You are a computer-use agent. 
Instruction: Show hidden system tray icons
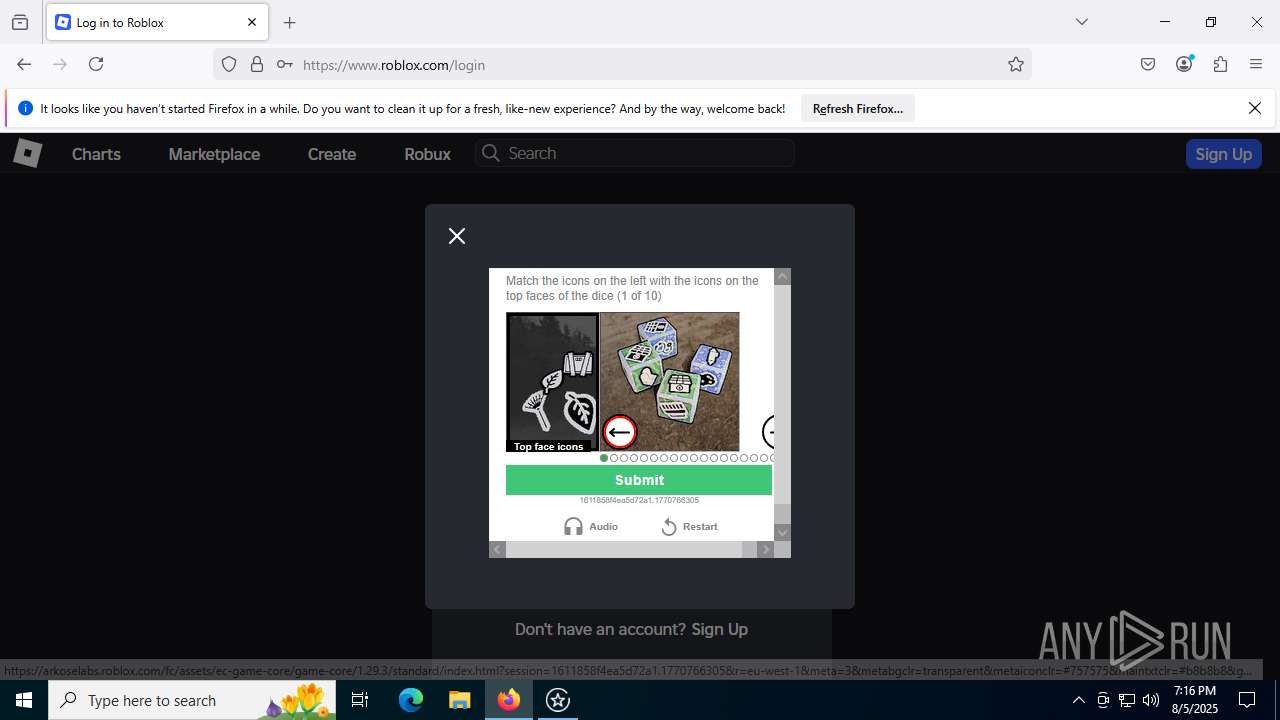[1078, 700]
